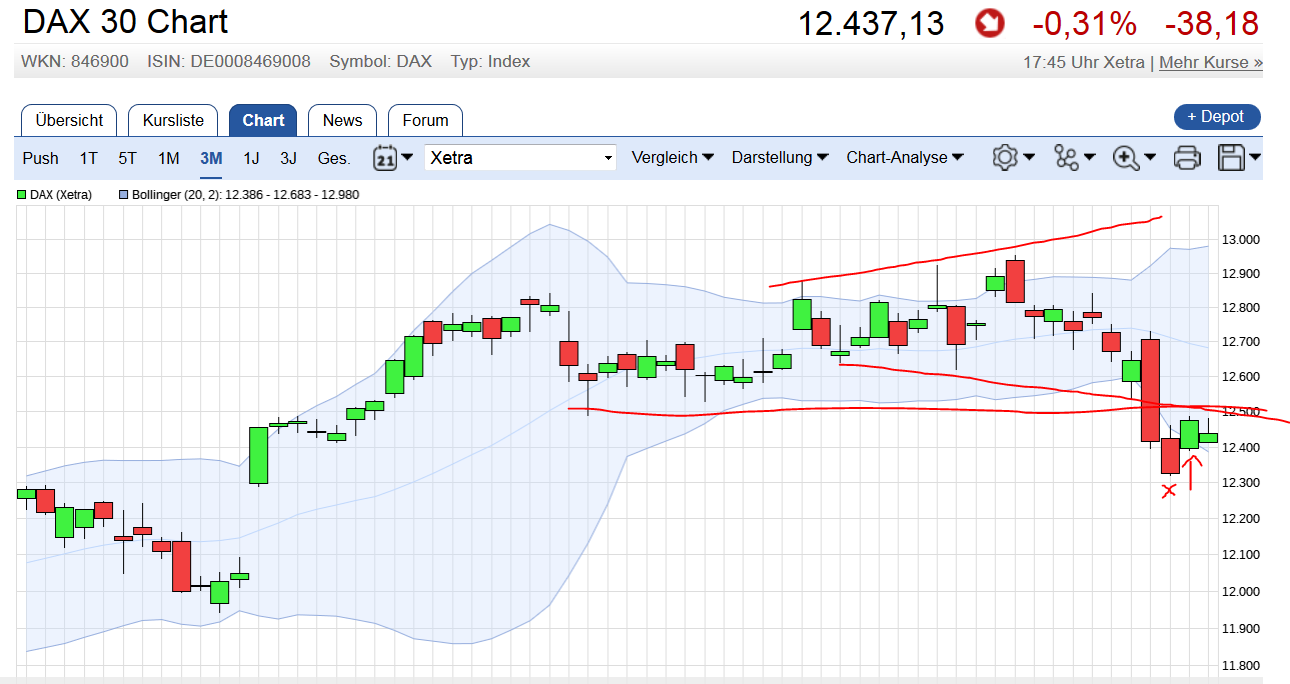This screenshot has width=1290, height=684.
Task: Open the chart drawing tools menu
Action: point(1075,158)
